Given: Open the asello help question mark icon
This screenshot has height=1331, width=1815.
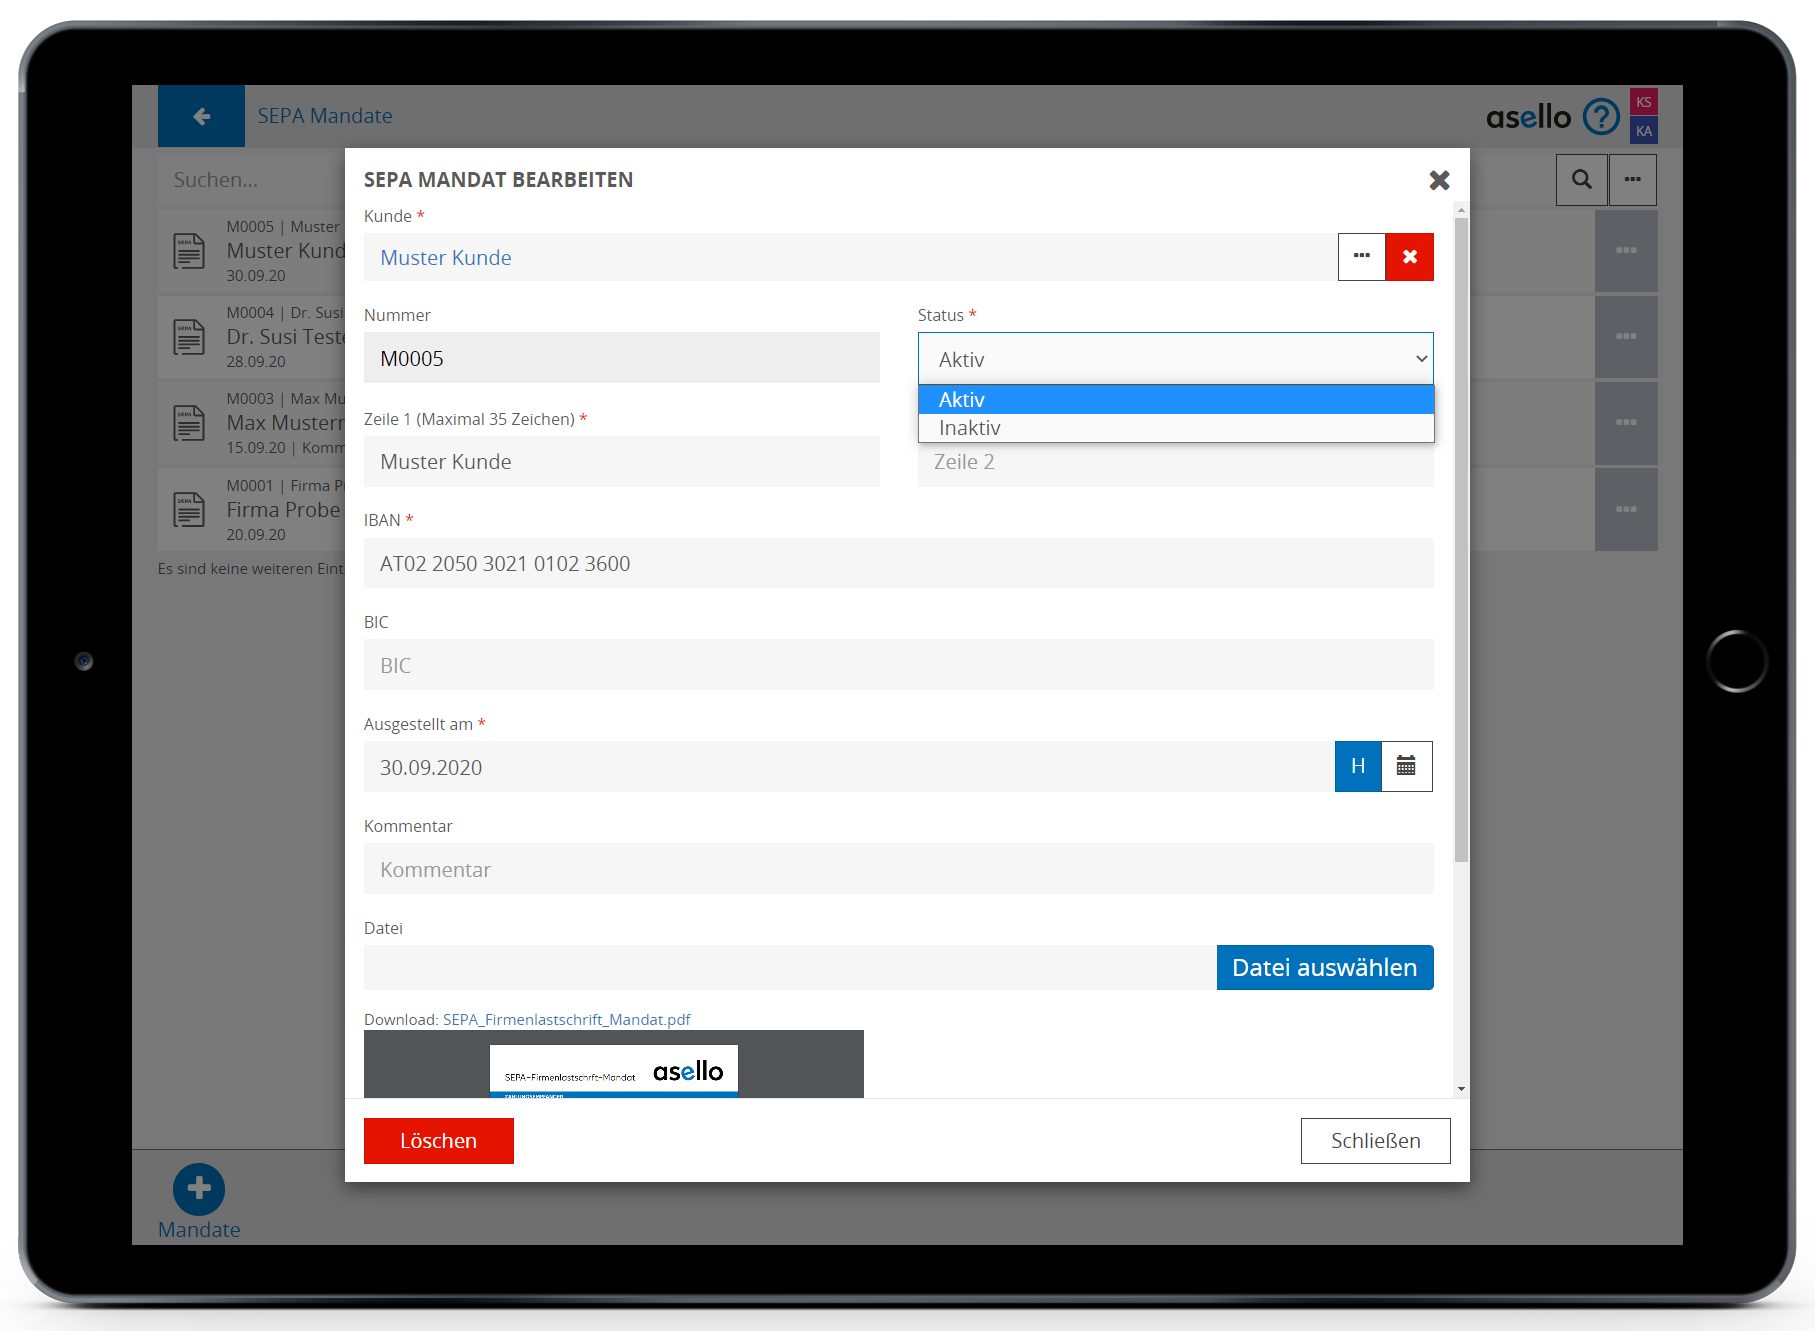Looking at the screenshot, I should (1601, 117).
